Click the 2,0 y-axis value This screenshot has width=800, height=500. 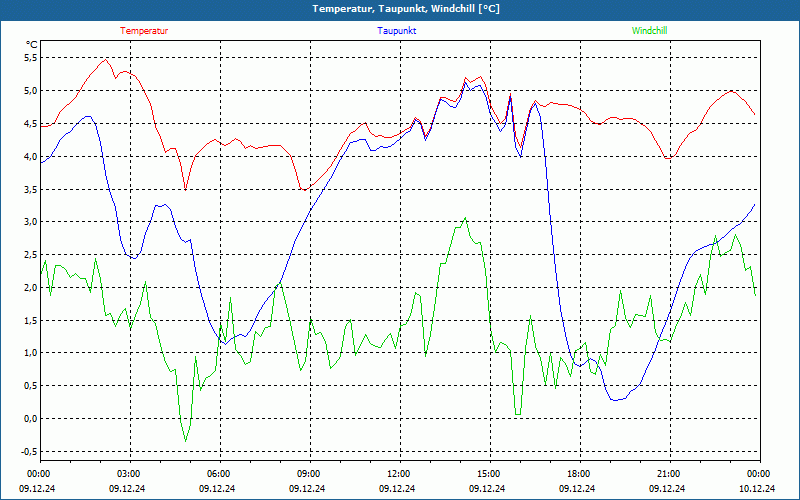tap(31, 287)
